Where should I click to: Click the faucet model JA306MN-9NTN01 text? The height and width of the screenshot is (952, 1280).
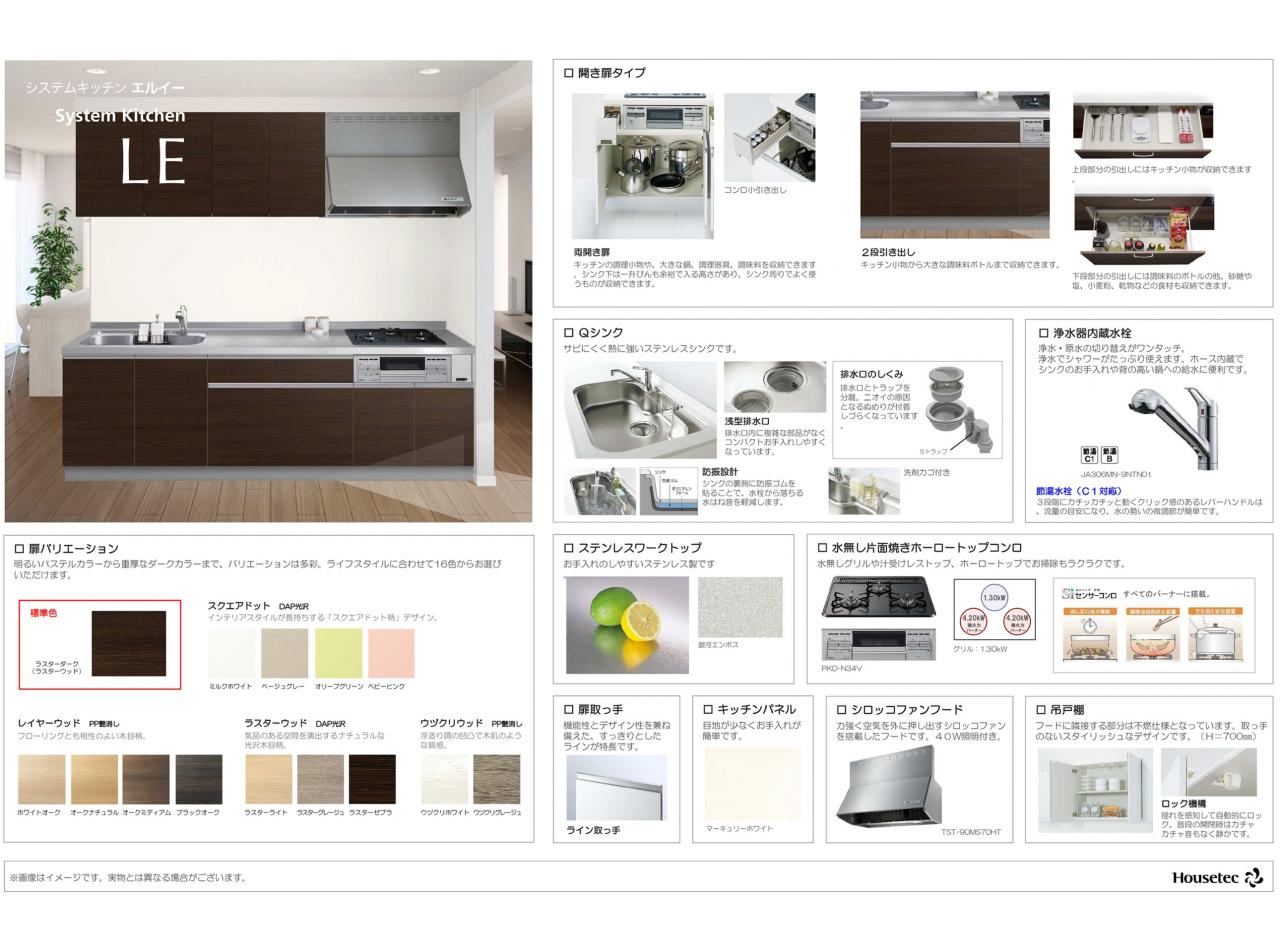click(x=1116, y=474)
